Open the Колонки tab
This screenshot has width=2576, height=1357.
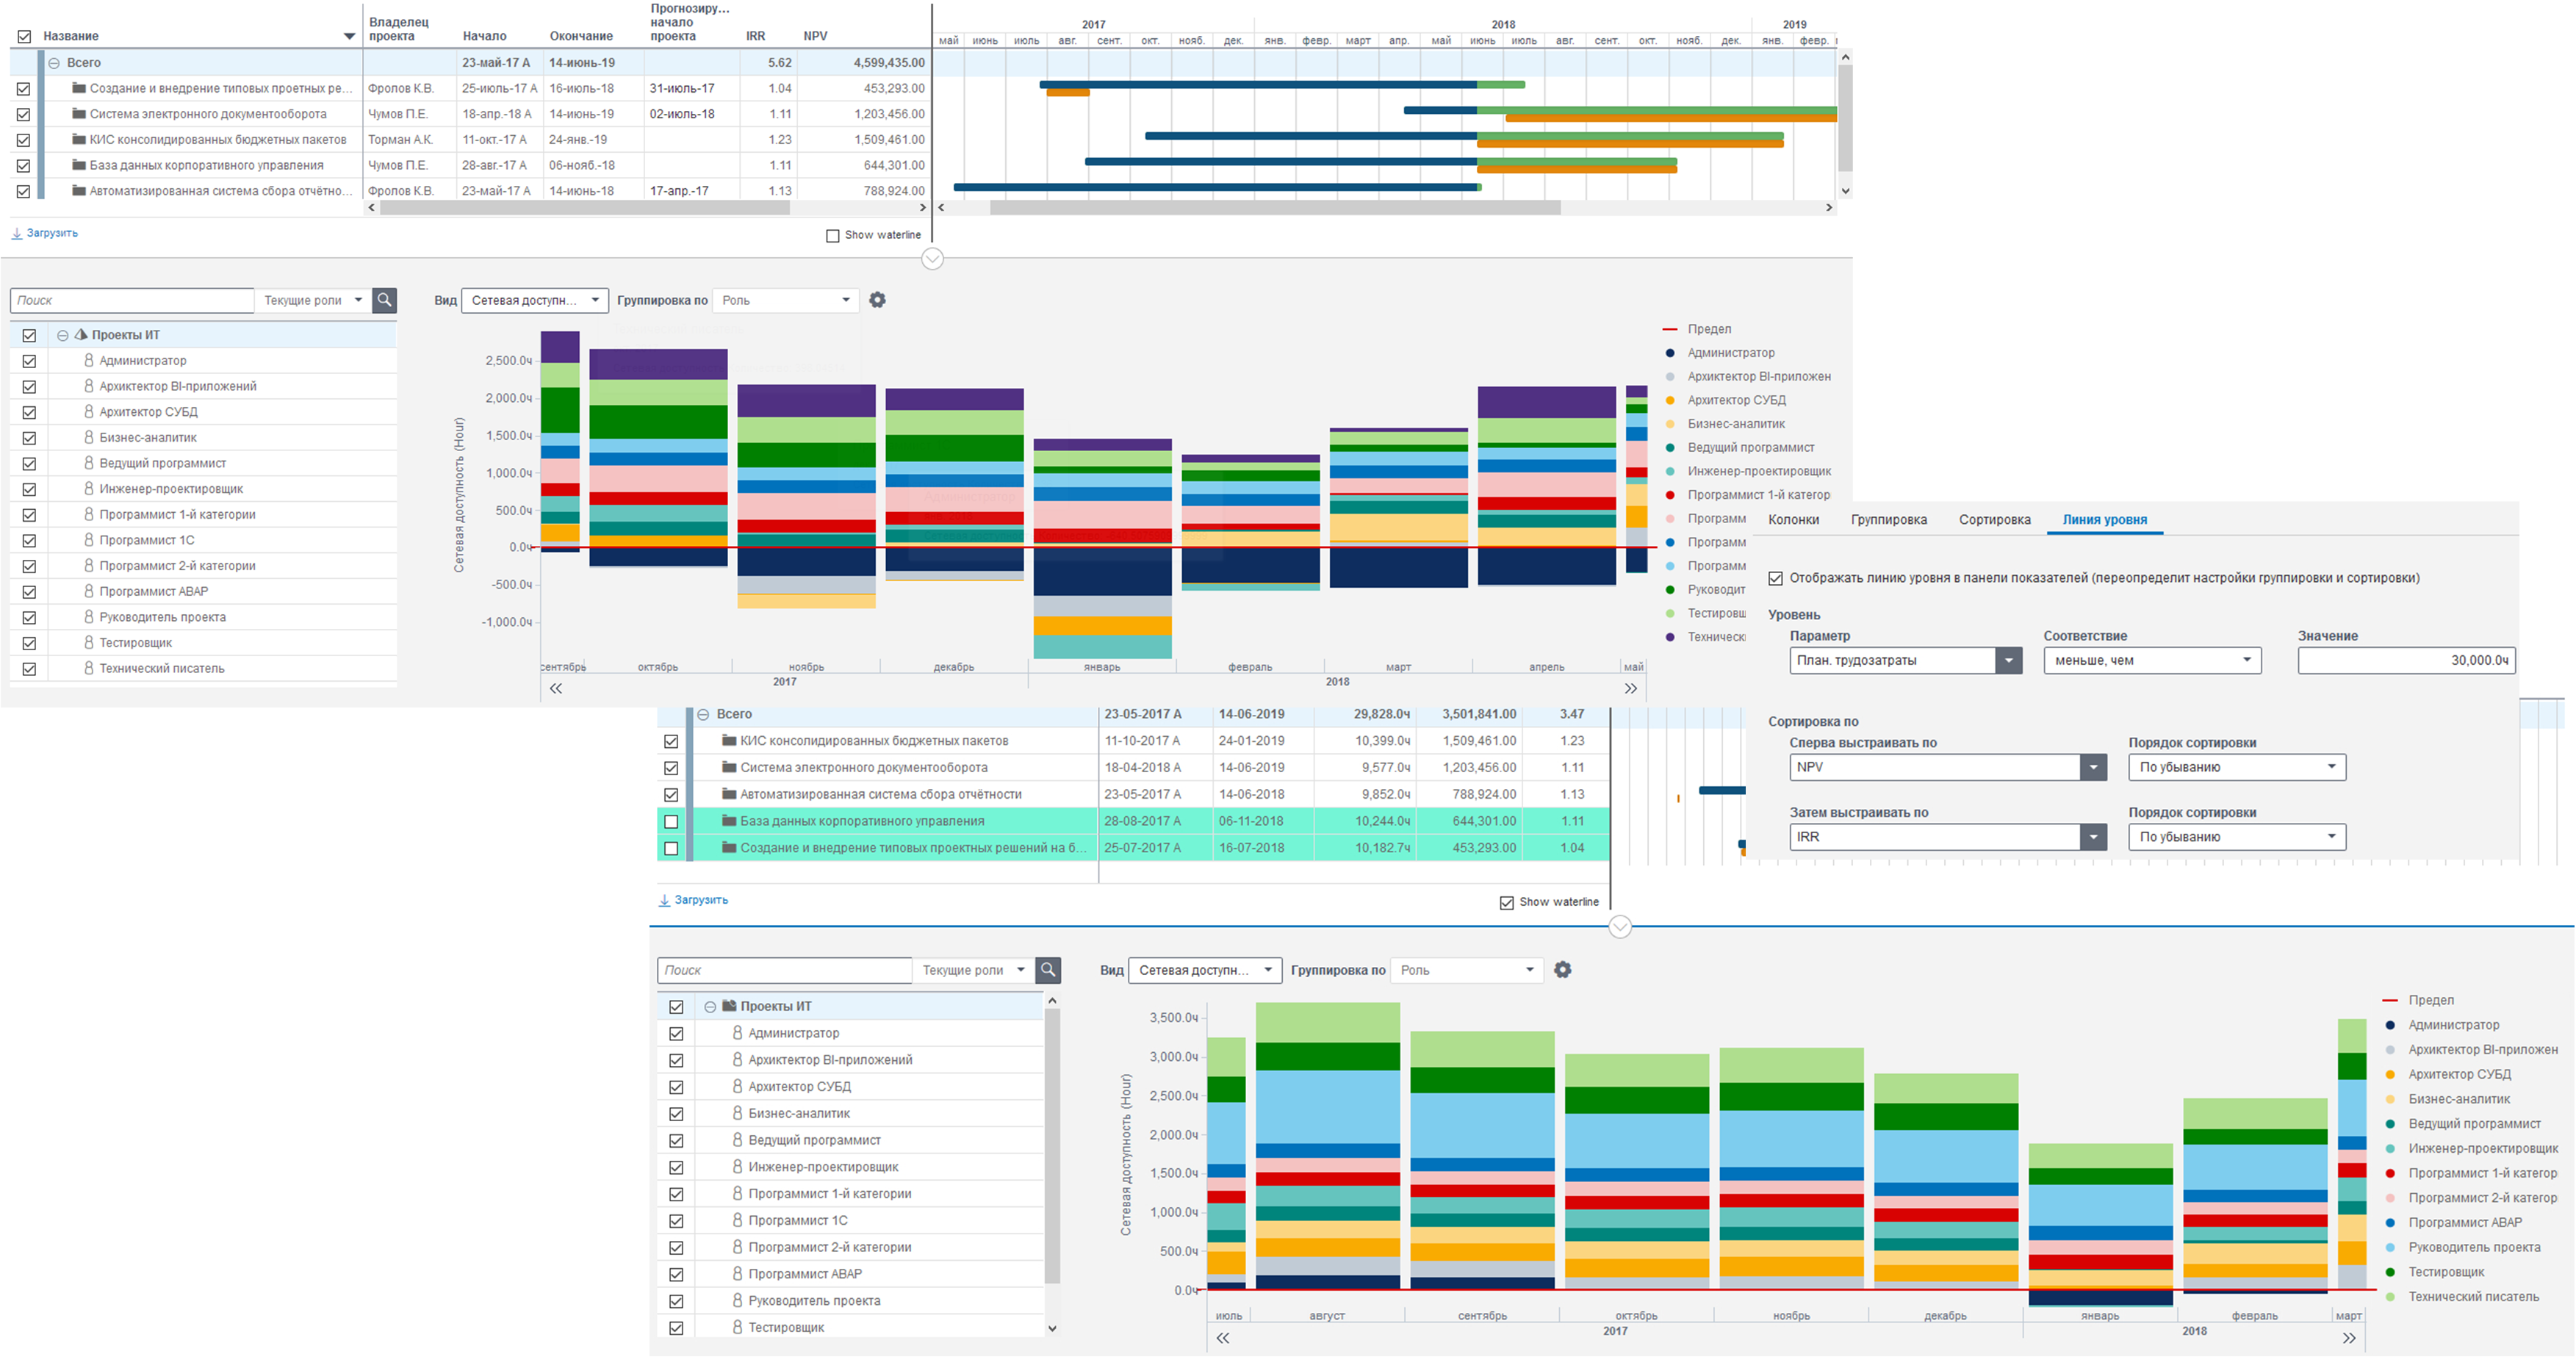(1793, 520)
